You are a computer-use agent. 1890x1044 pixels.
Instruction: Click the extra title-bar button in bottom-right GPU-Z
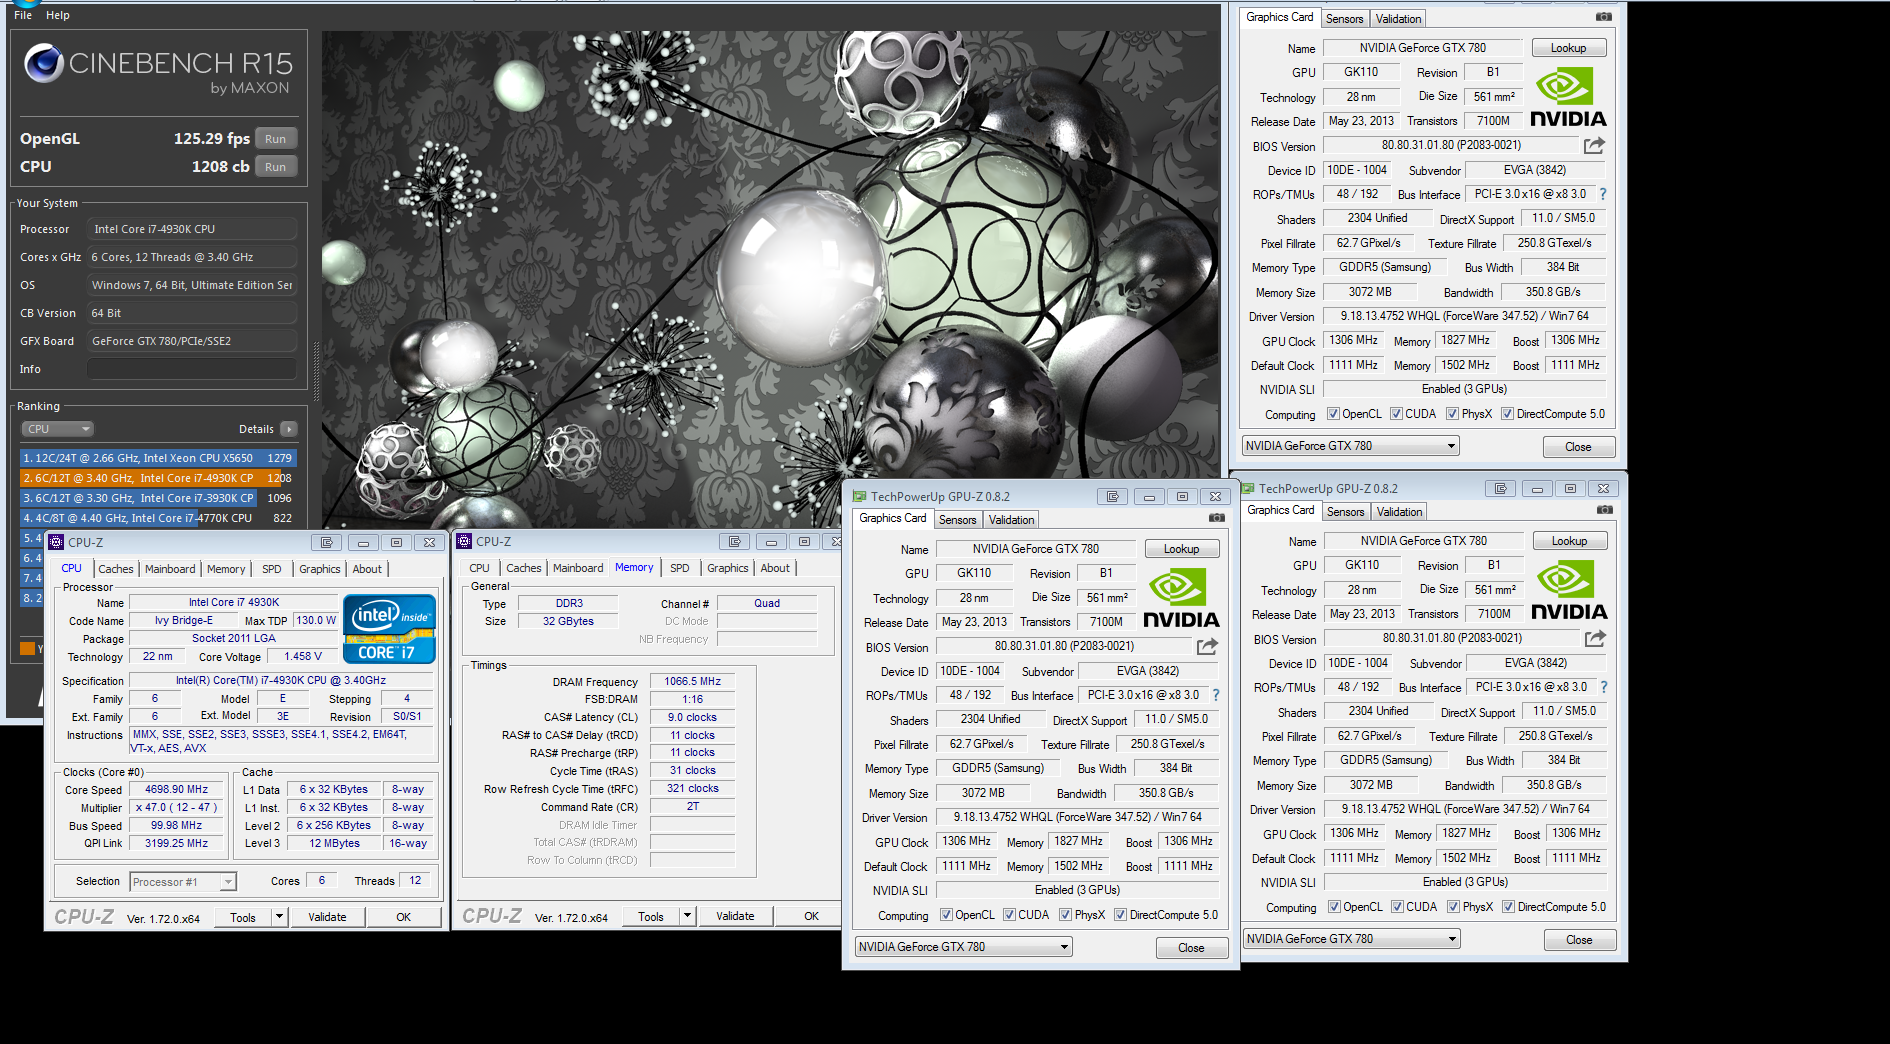point(1500,488)
